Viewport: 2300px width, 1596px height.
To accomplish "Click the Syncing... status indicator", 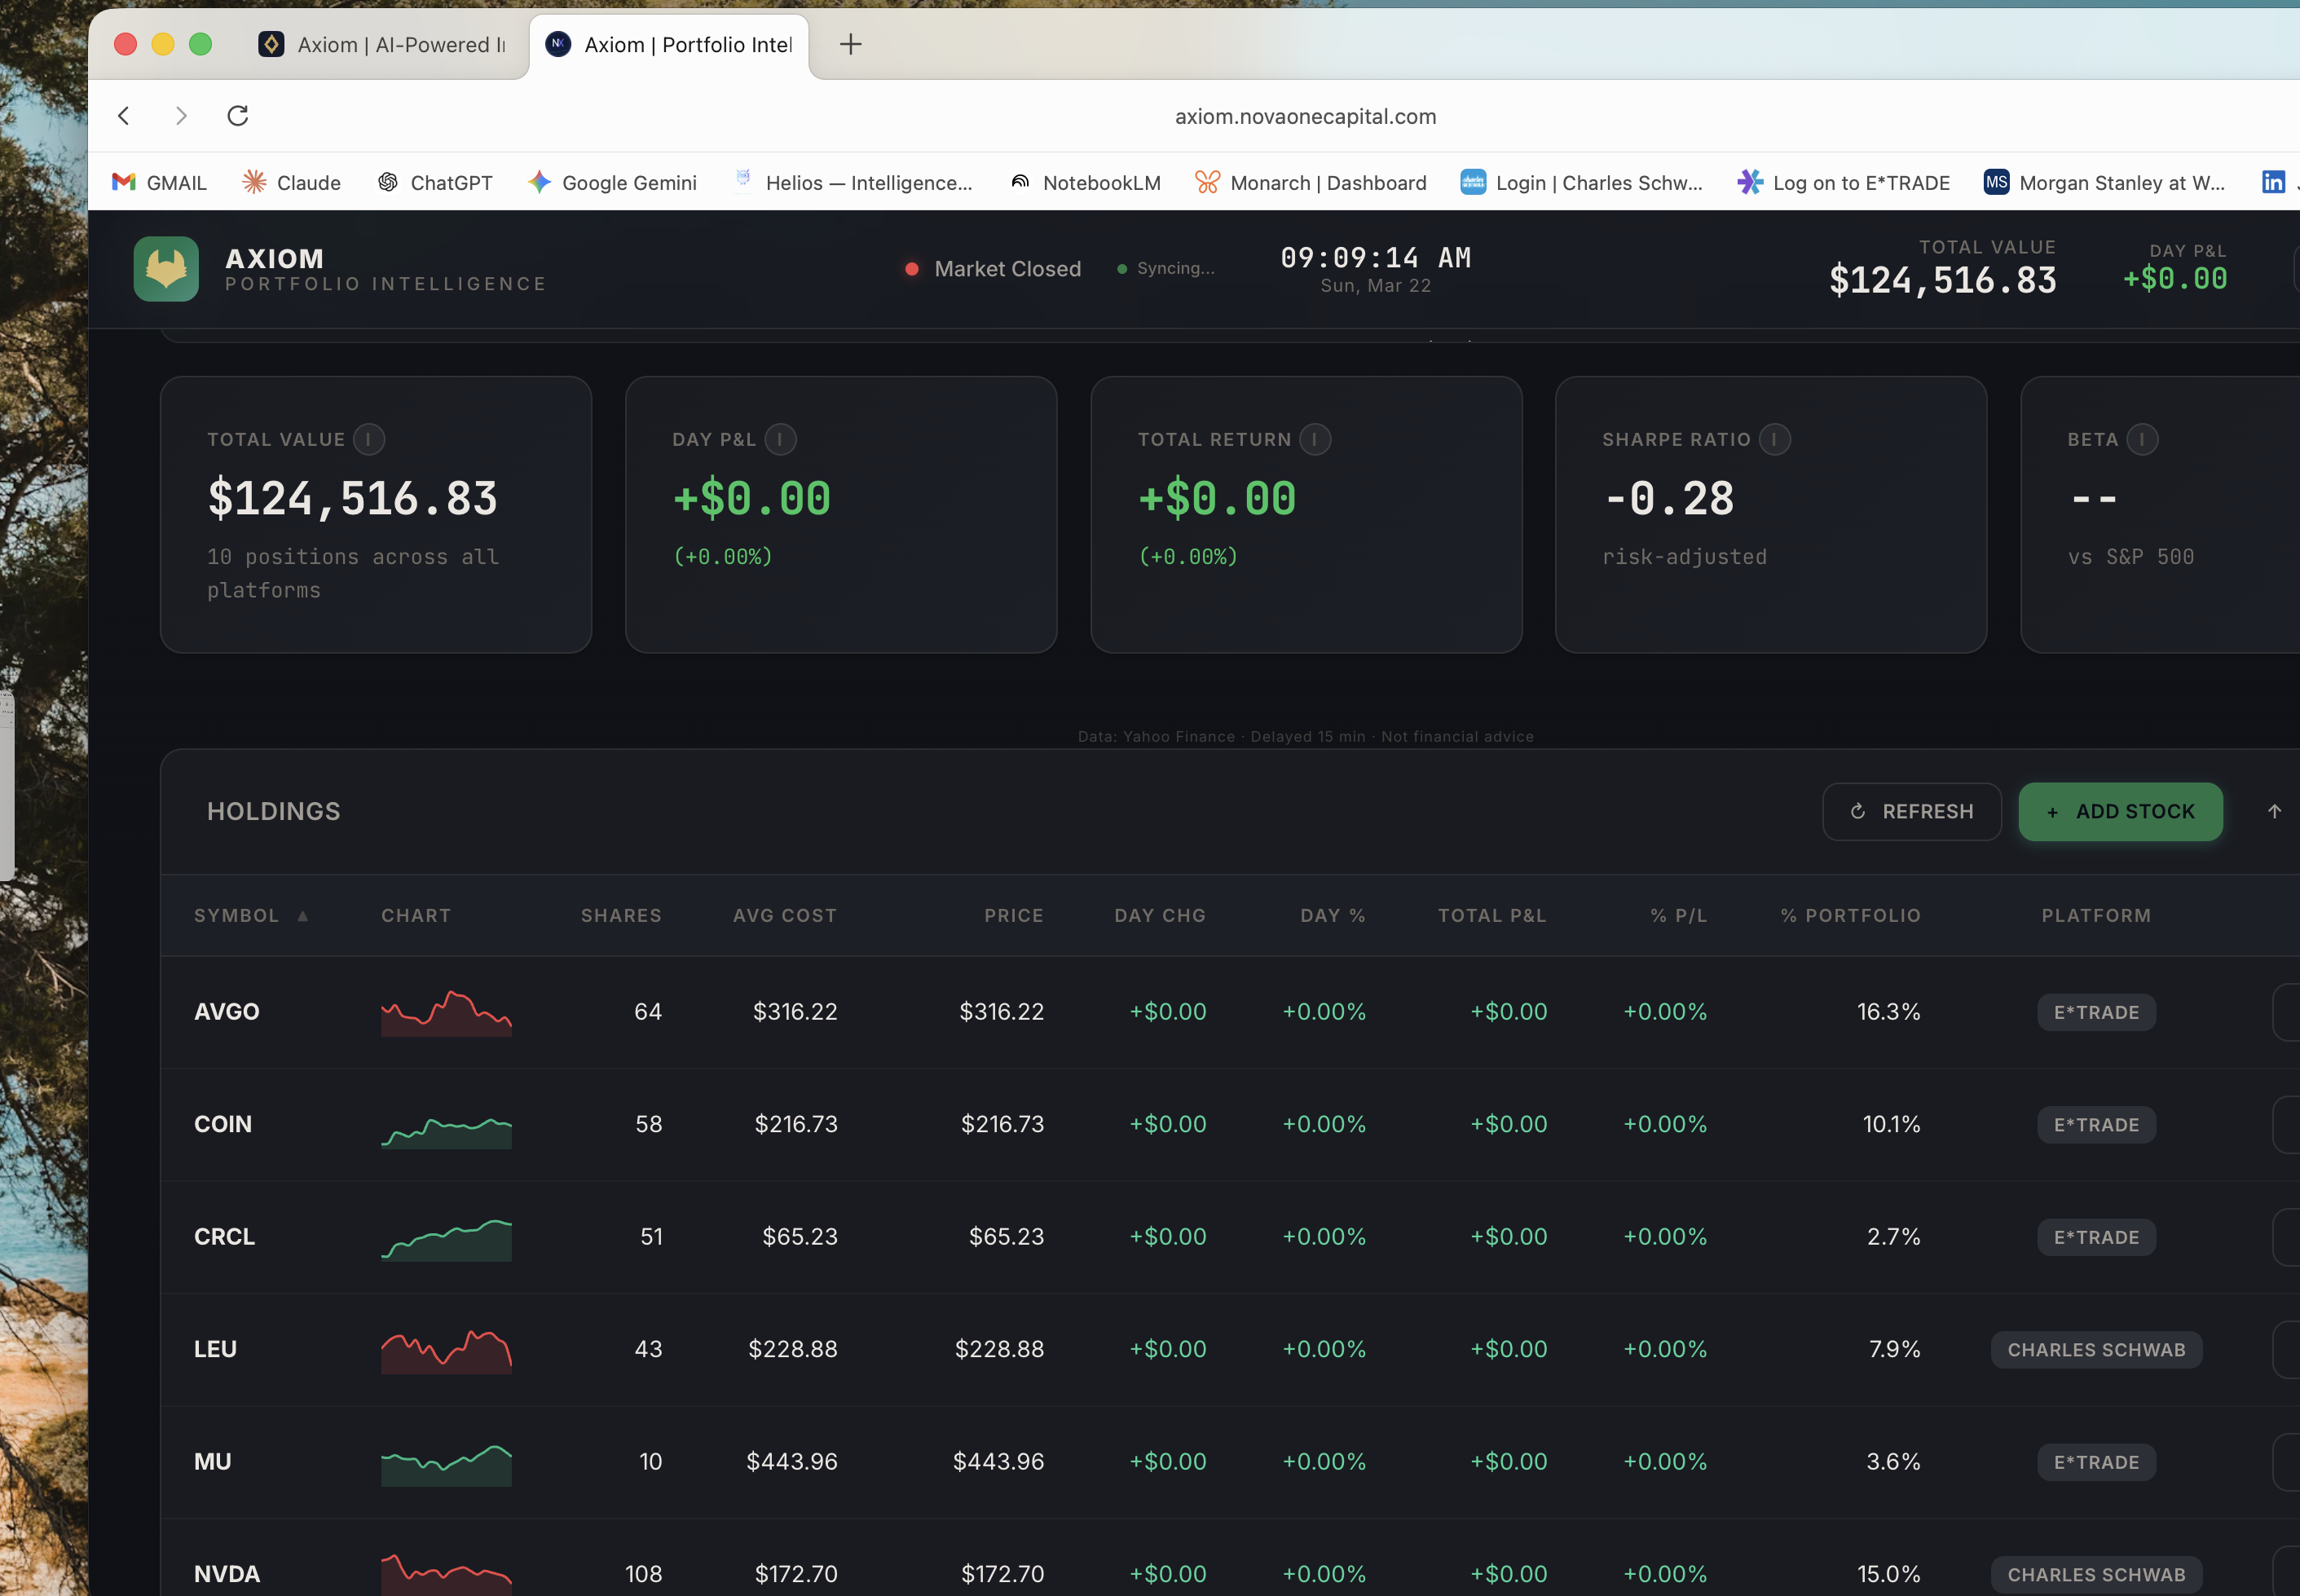I will click(1165, 268).
